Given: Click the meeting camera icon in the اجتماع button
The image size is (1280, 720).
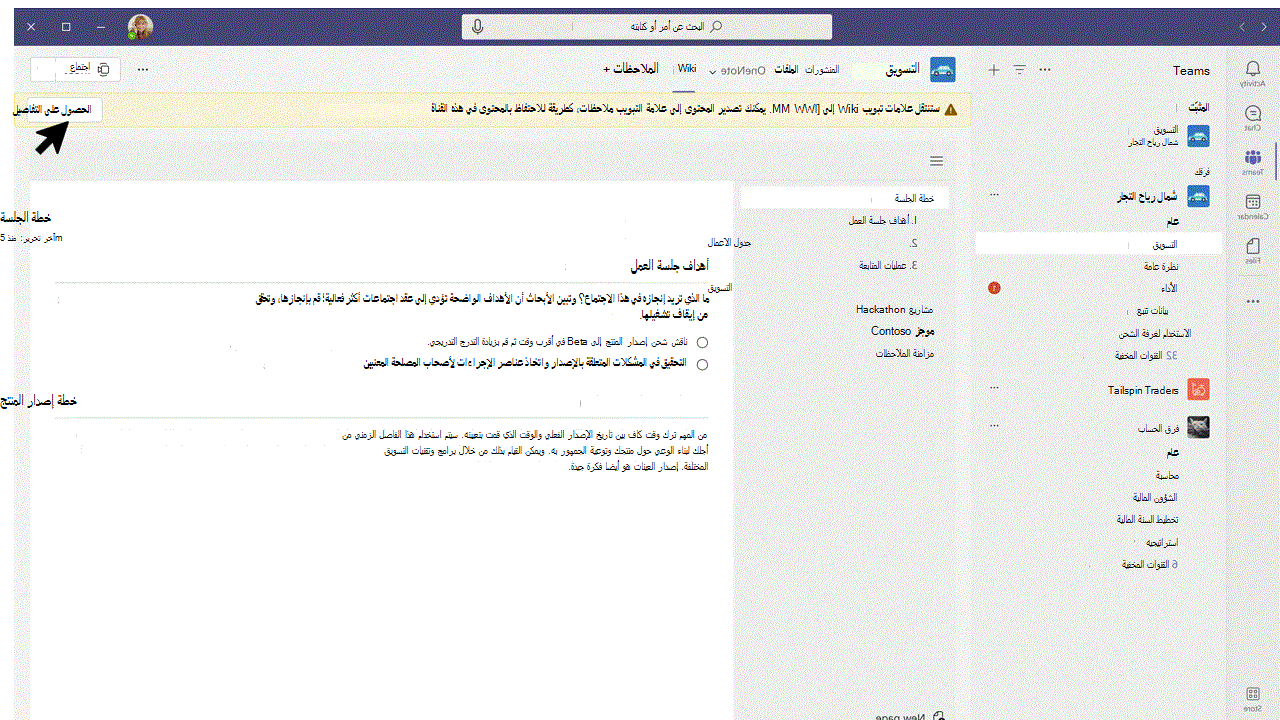Looking at the screenshot, I should click(x=104, y=69).
